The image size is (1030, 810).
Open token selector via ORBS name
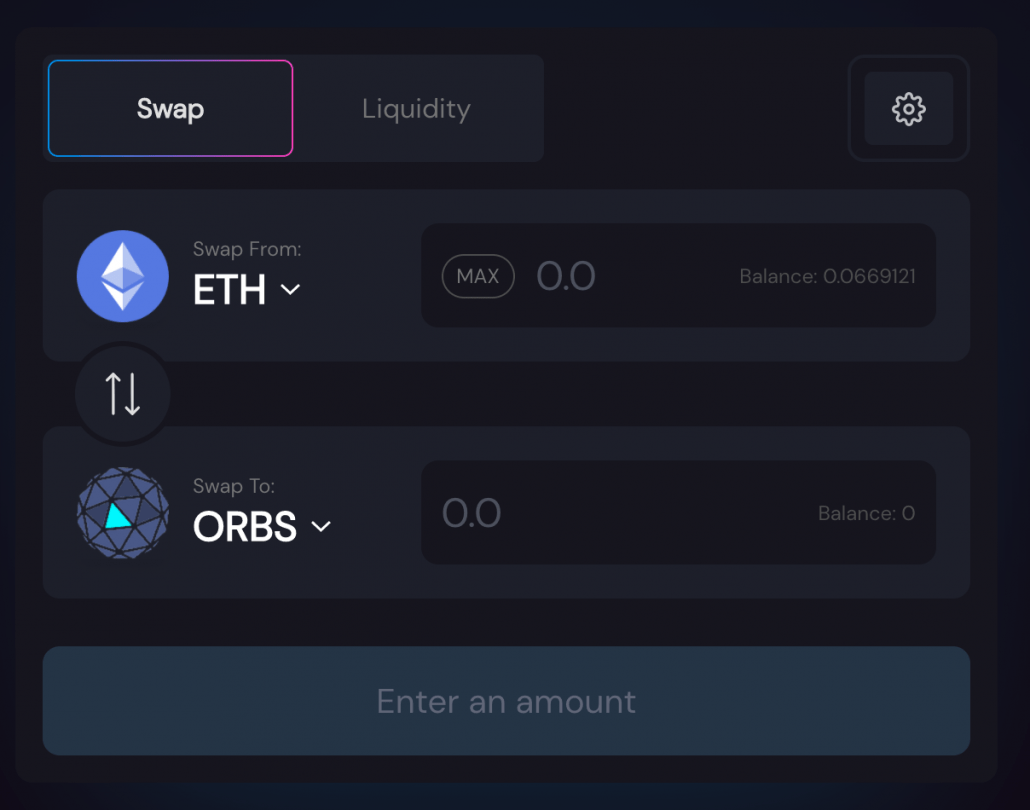[x=244, y=527]
